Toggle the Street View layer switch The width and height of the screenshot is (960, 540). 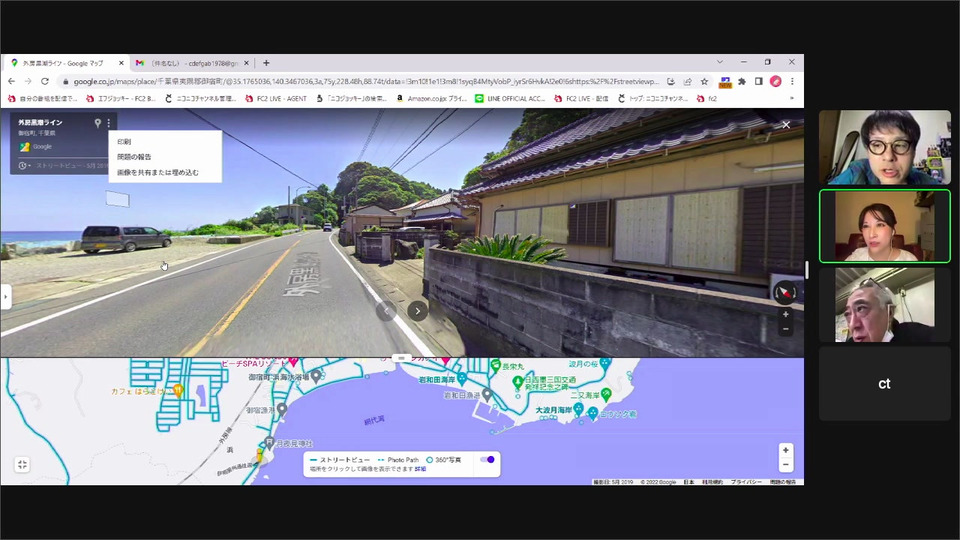click(x=487, y=459)
